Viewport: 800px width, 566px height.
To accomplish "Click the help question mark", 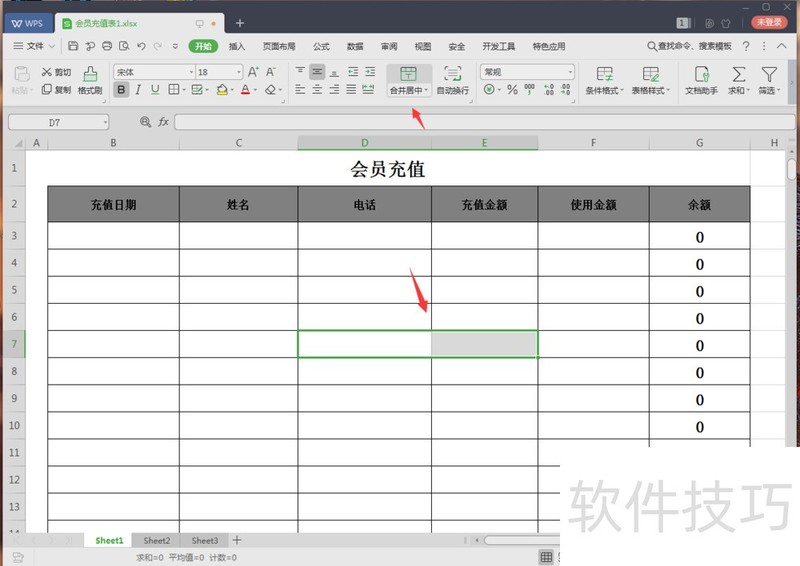I will (746, 46).
